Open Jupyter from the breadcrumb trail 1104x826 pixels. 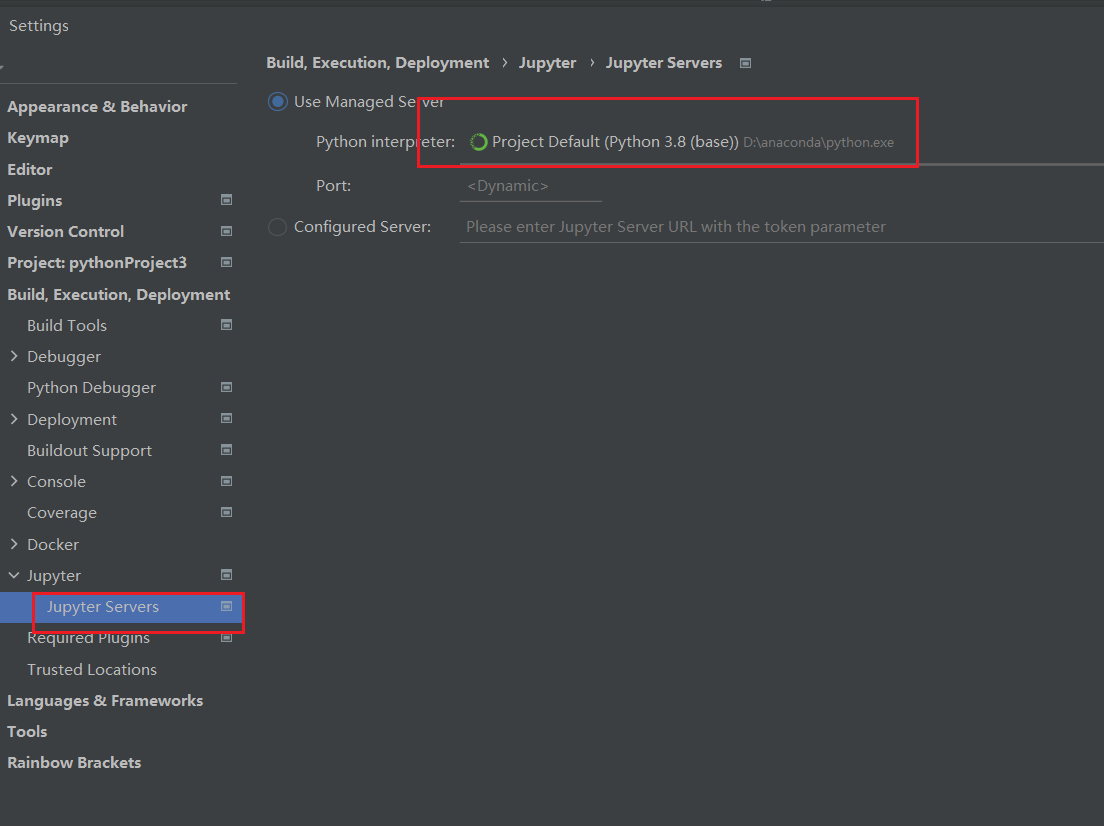tap(547, 62)
